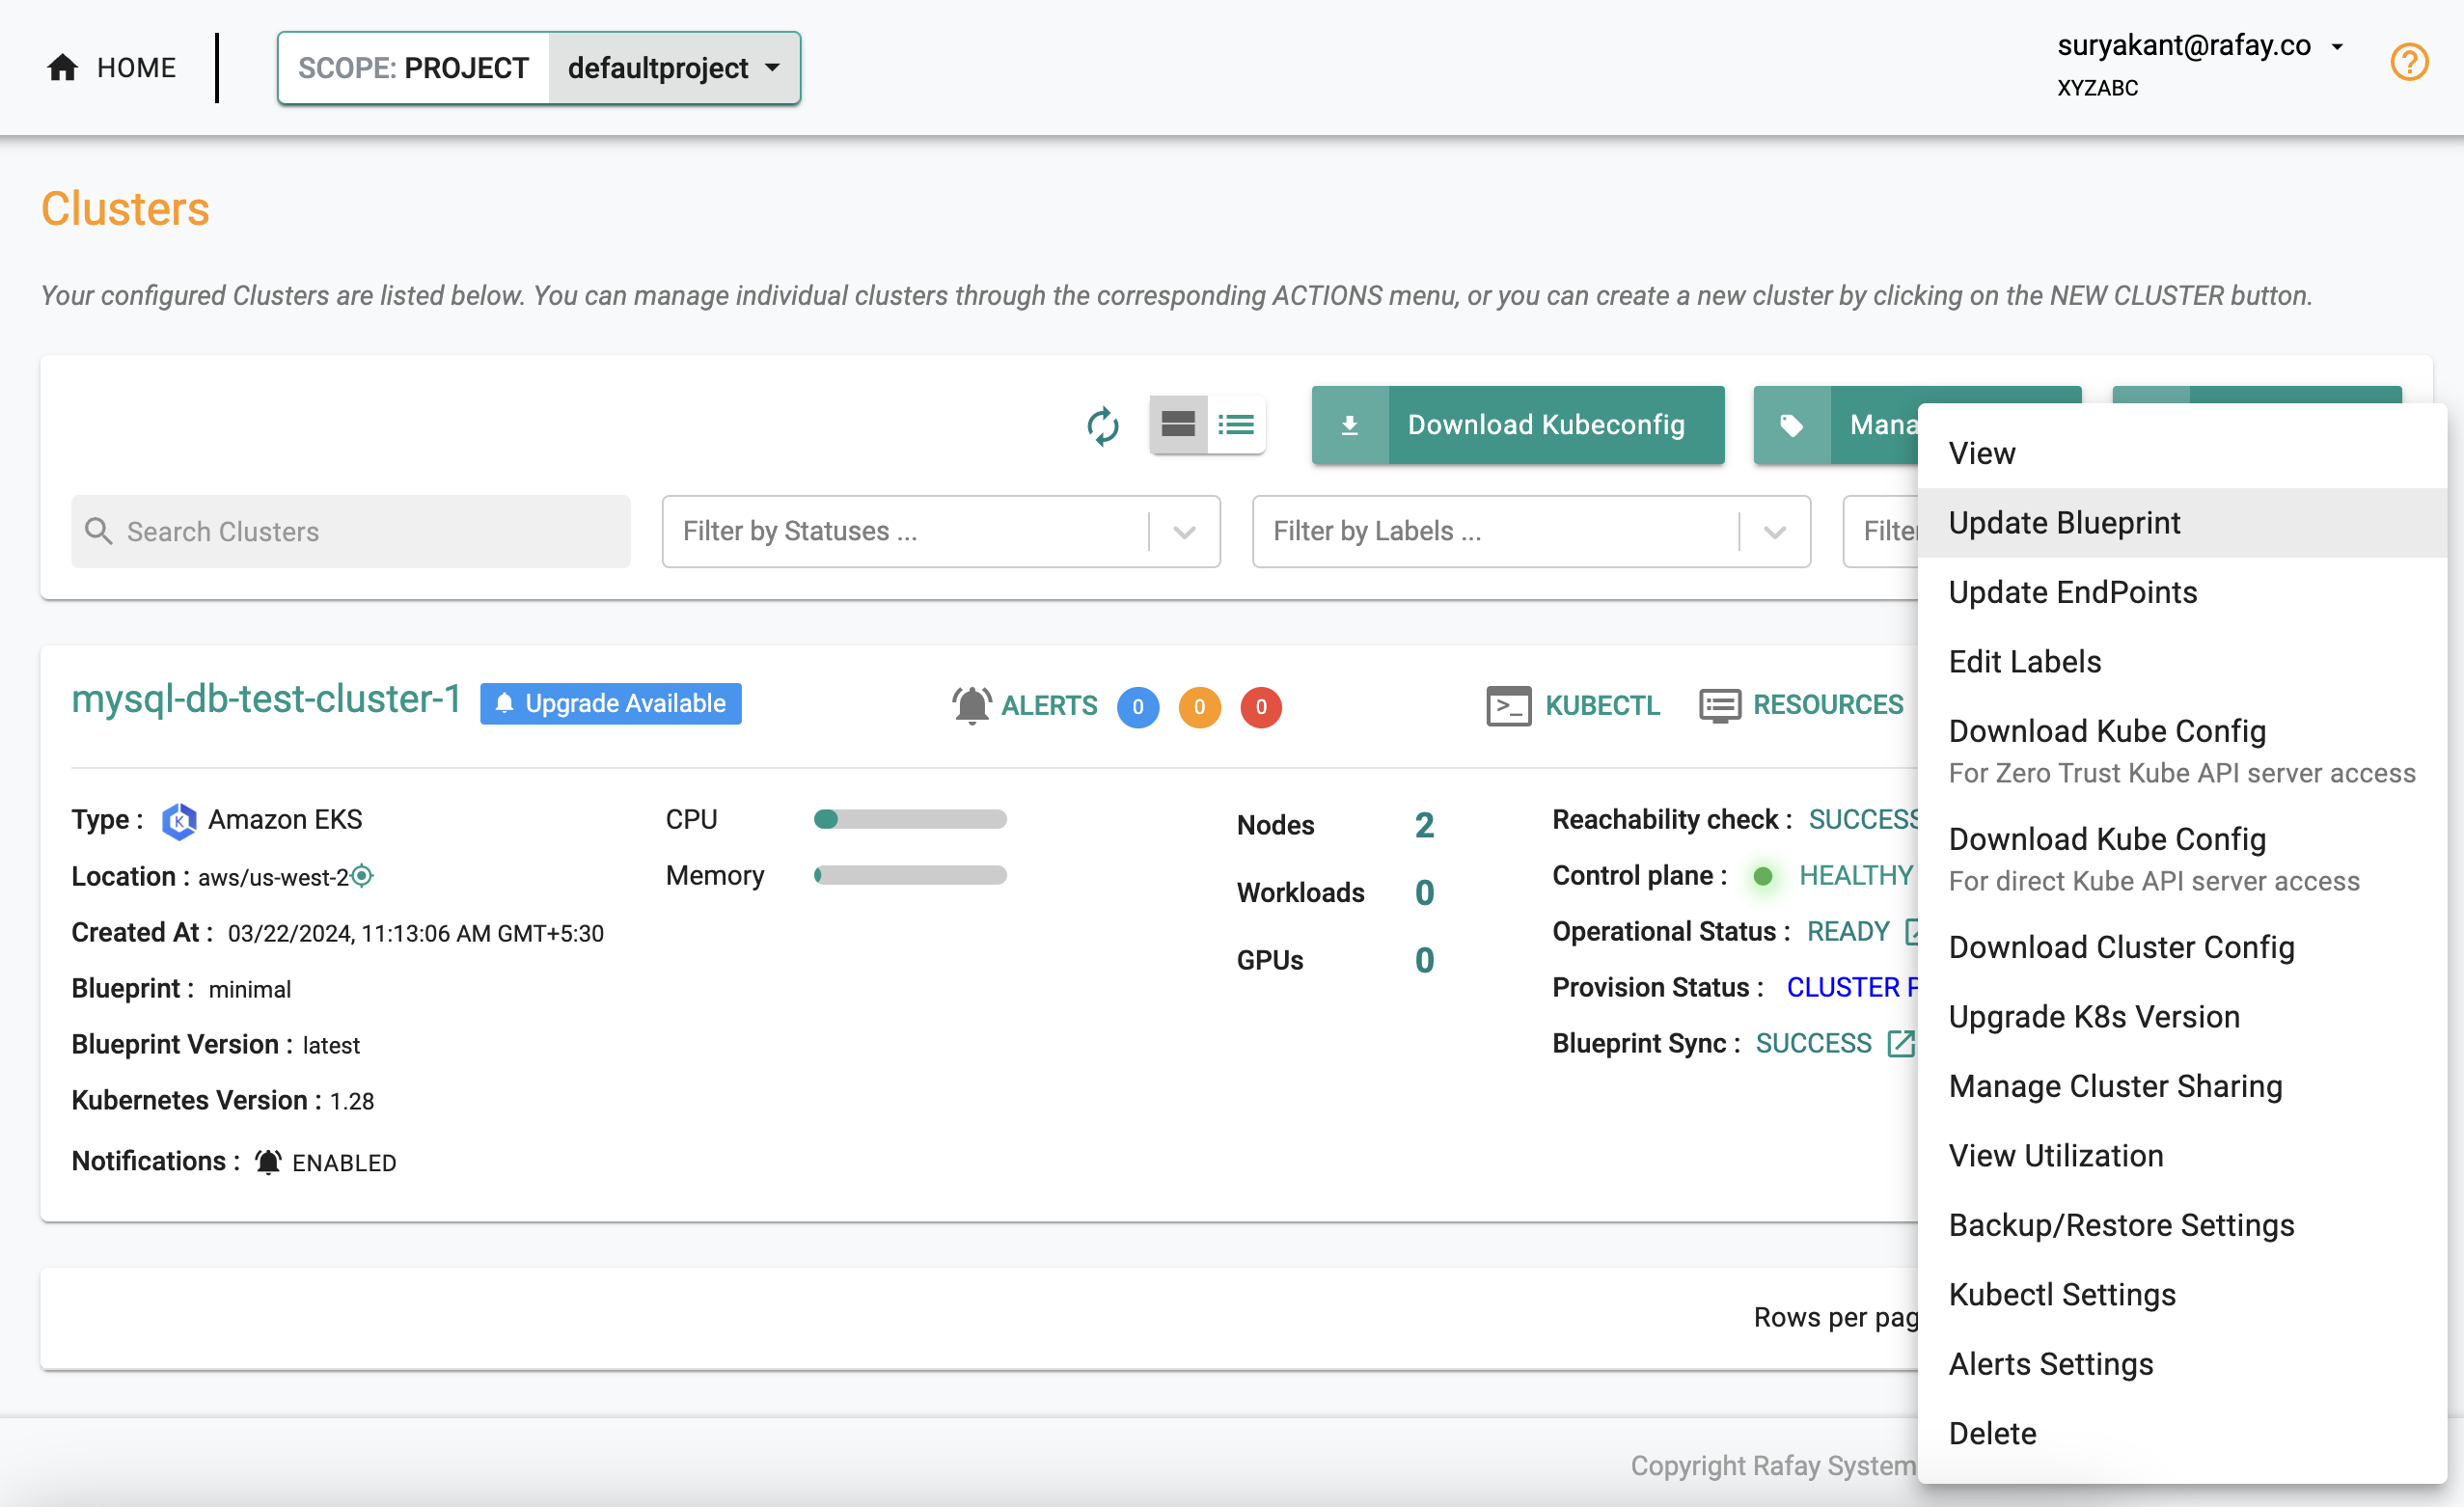Open Kubectl Settings menu item
2464x1507 pixels.
pyautogui.click(x=2182, y=1294)
